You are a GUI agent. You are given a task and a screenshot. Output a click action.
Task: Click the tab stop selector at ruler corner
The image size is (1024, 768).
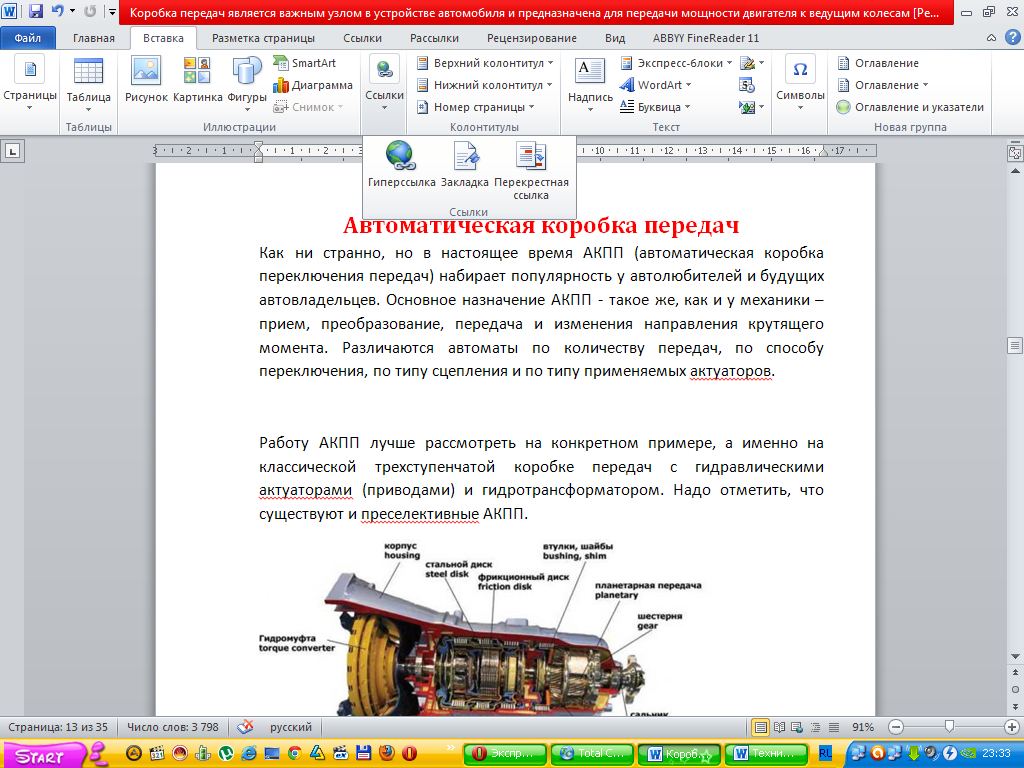(x=12, y=152)
